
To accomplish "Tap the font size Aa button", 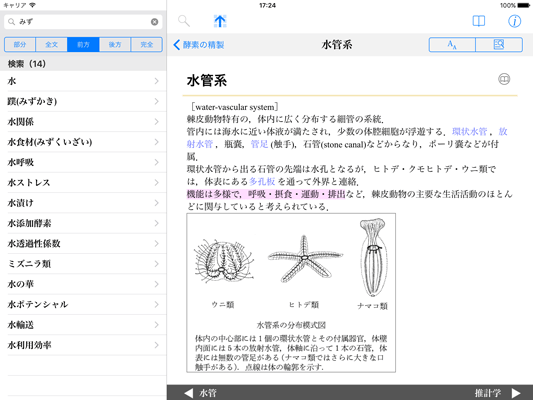I will [x=452, y=45].
